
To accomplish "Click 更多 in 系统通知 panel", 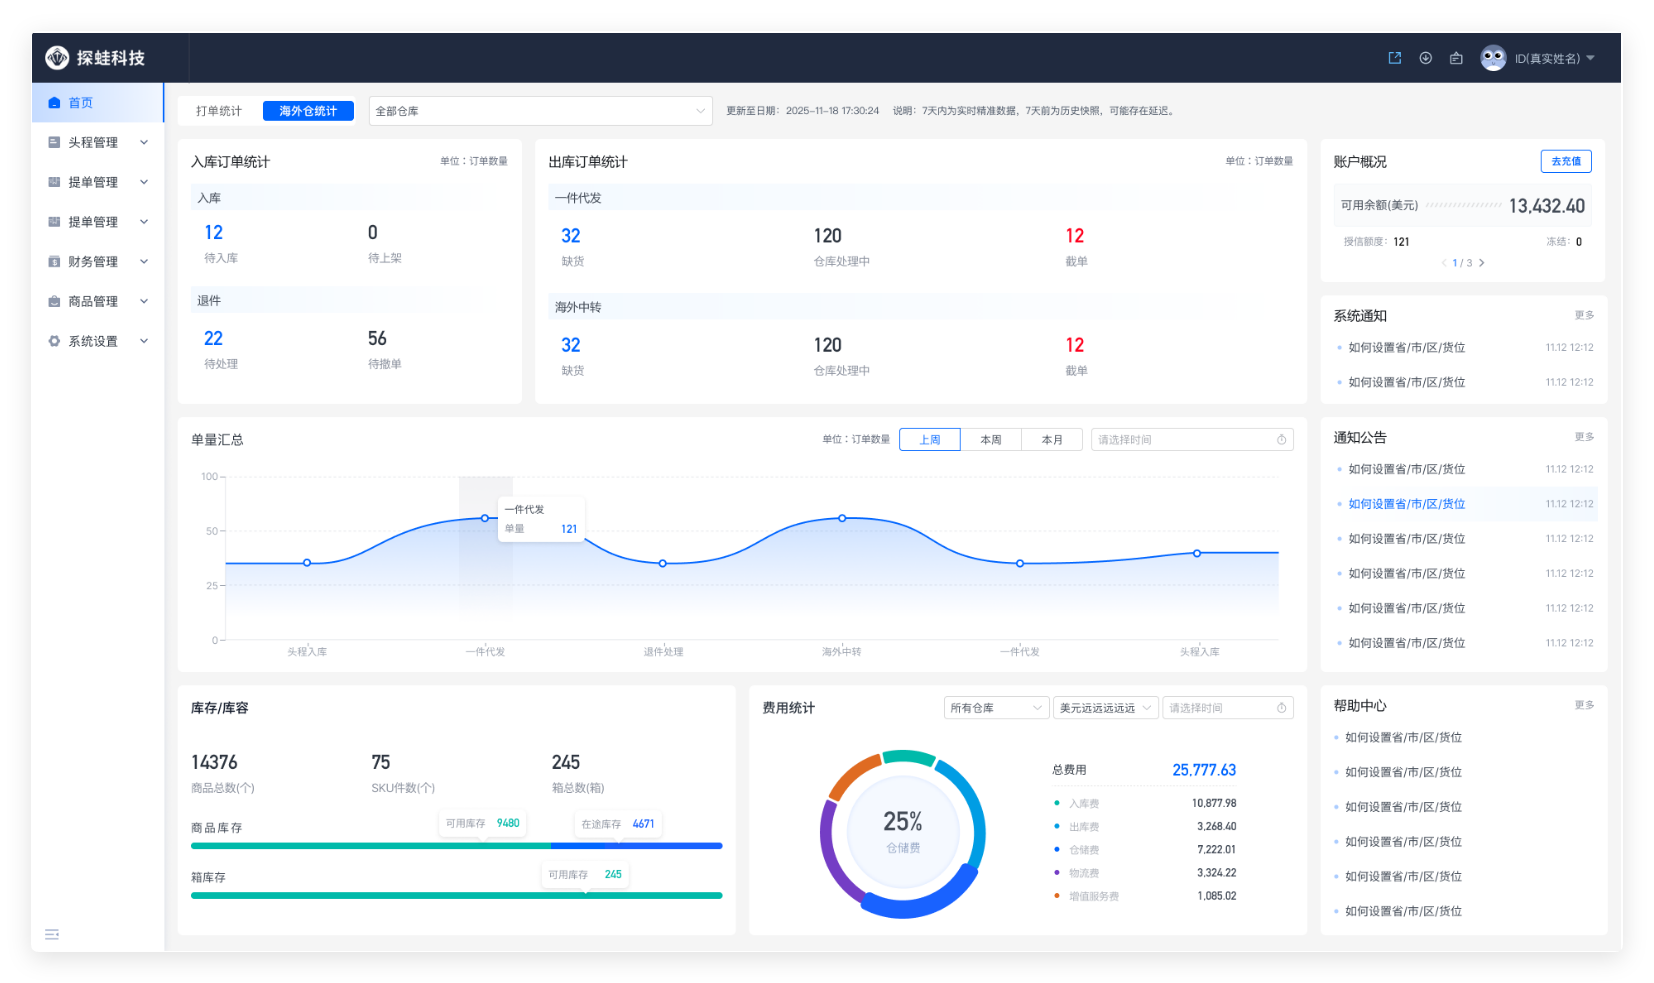I will click(1584, 315).
